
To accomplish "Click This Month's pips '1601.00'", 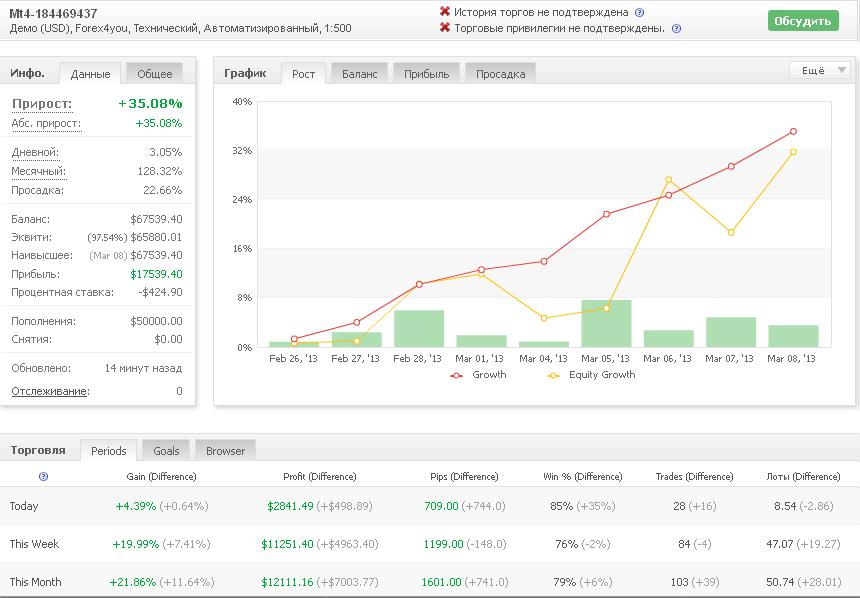I will 442,582.
